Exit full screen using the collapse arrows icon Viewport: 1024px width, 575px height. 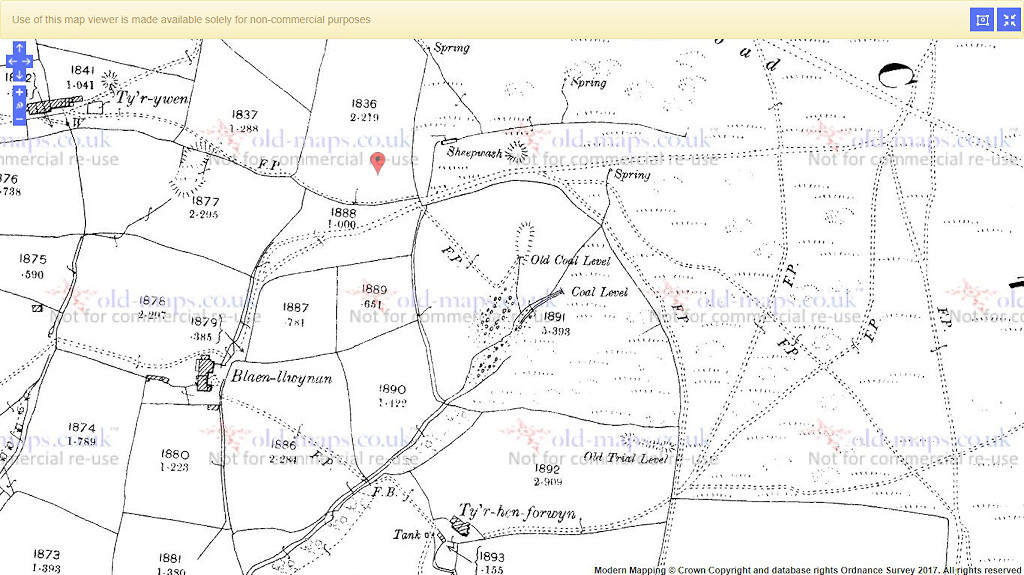point(1010,20)
